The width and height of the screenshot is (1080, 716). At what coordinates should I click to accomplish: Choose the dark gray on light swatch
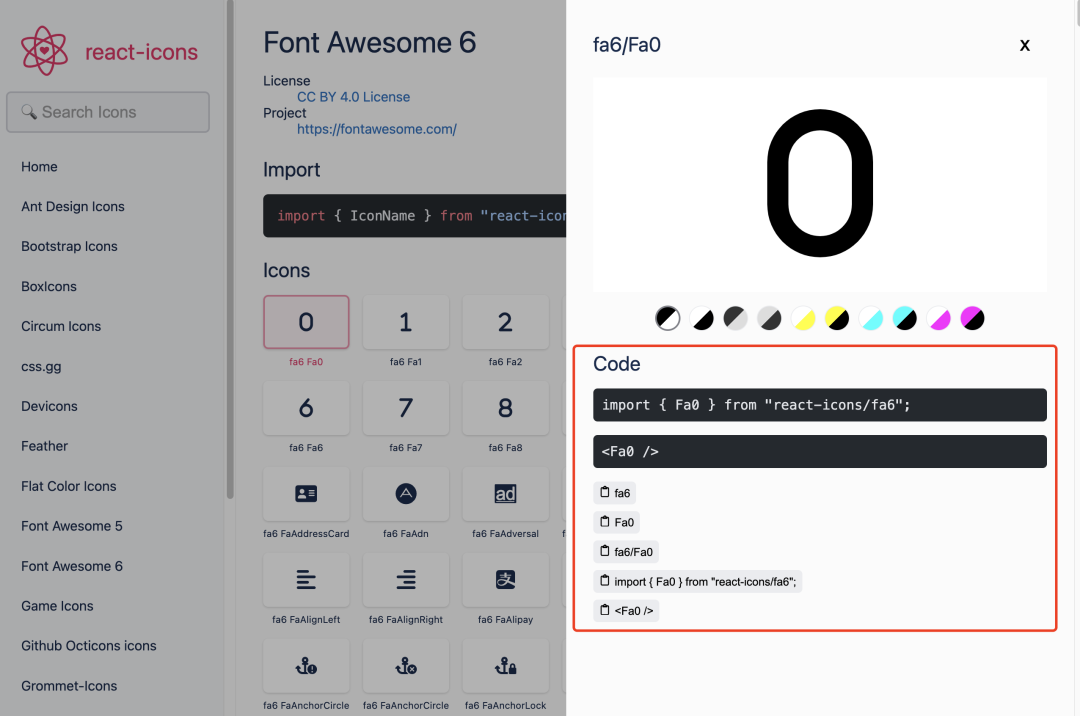pyautogui.click(x=735, y=318)
